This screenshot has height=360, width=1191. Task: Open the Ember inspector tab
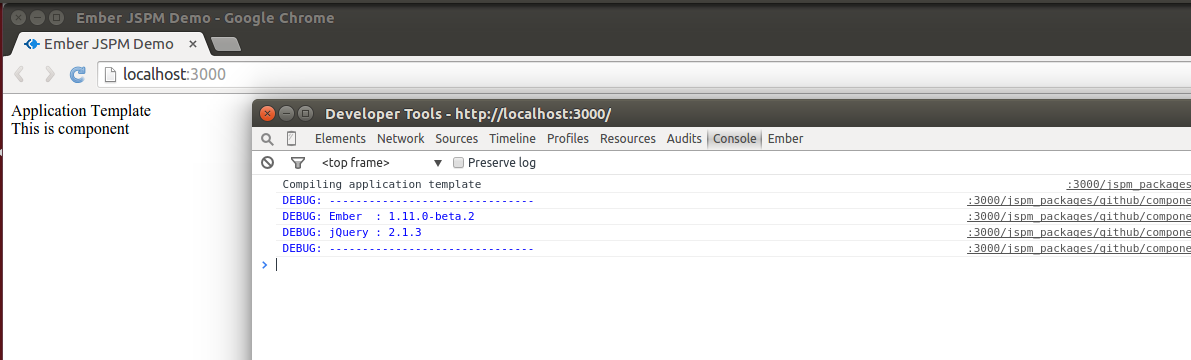click(785, 138)
